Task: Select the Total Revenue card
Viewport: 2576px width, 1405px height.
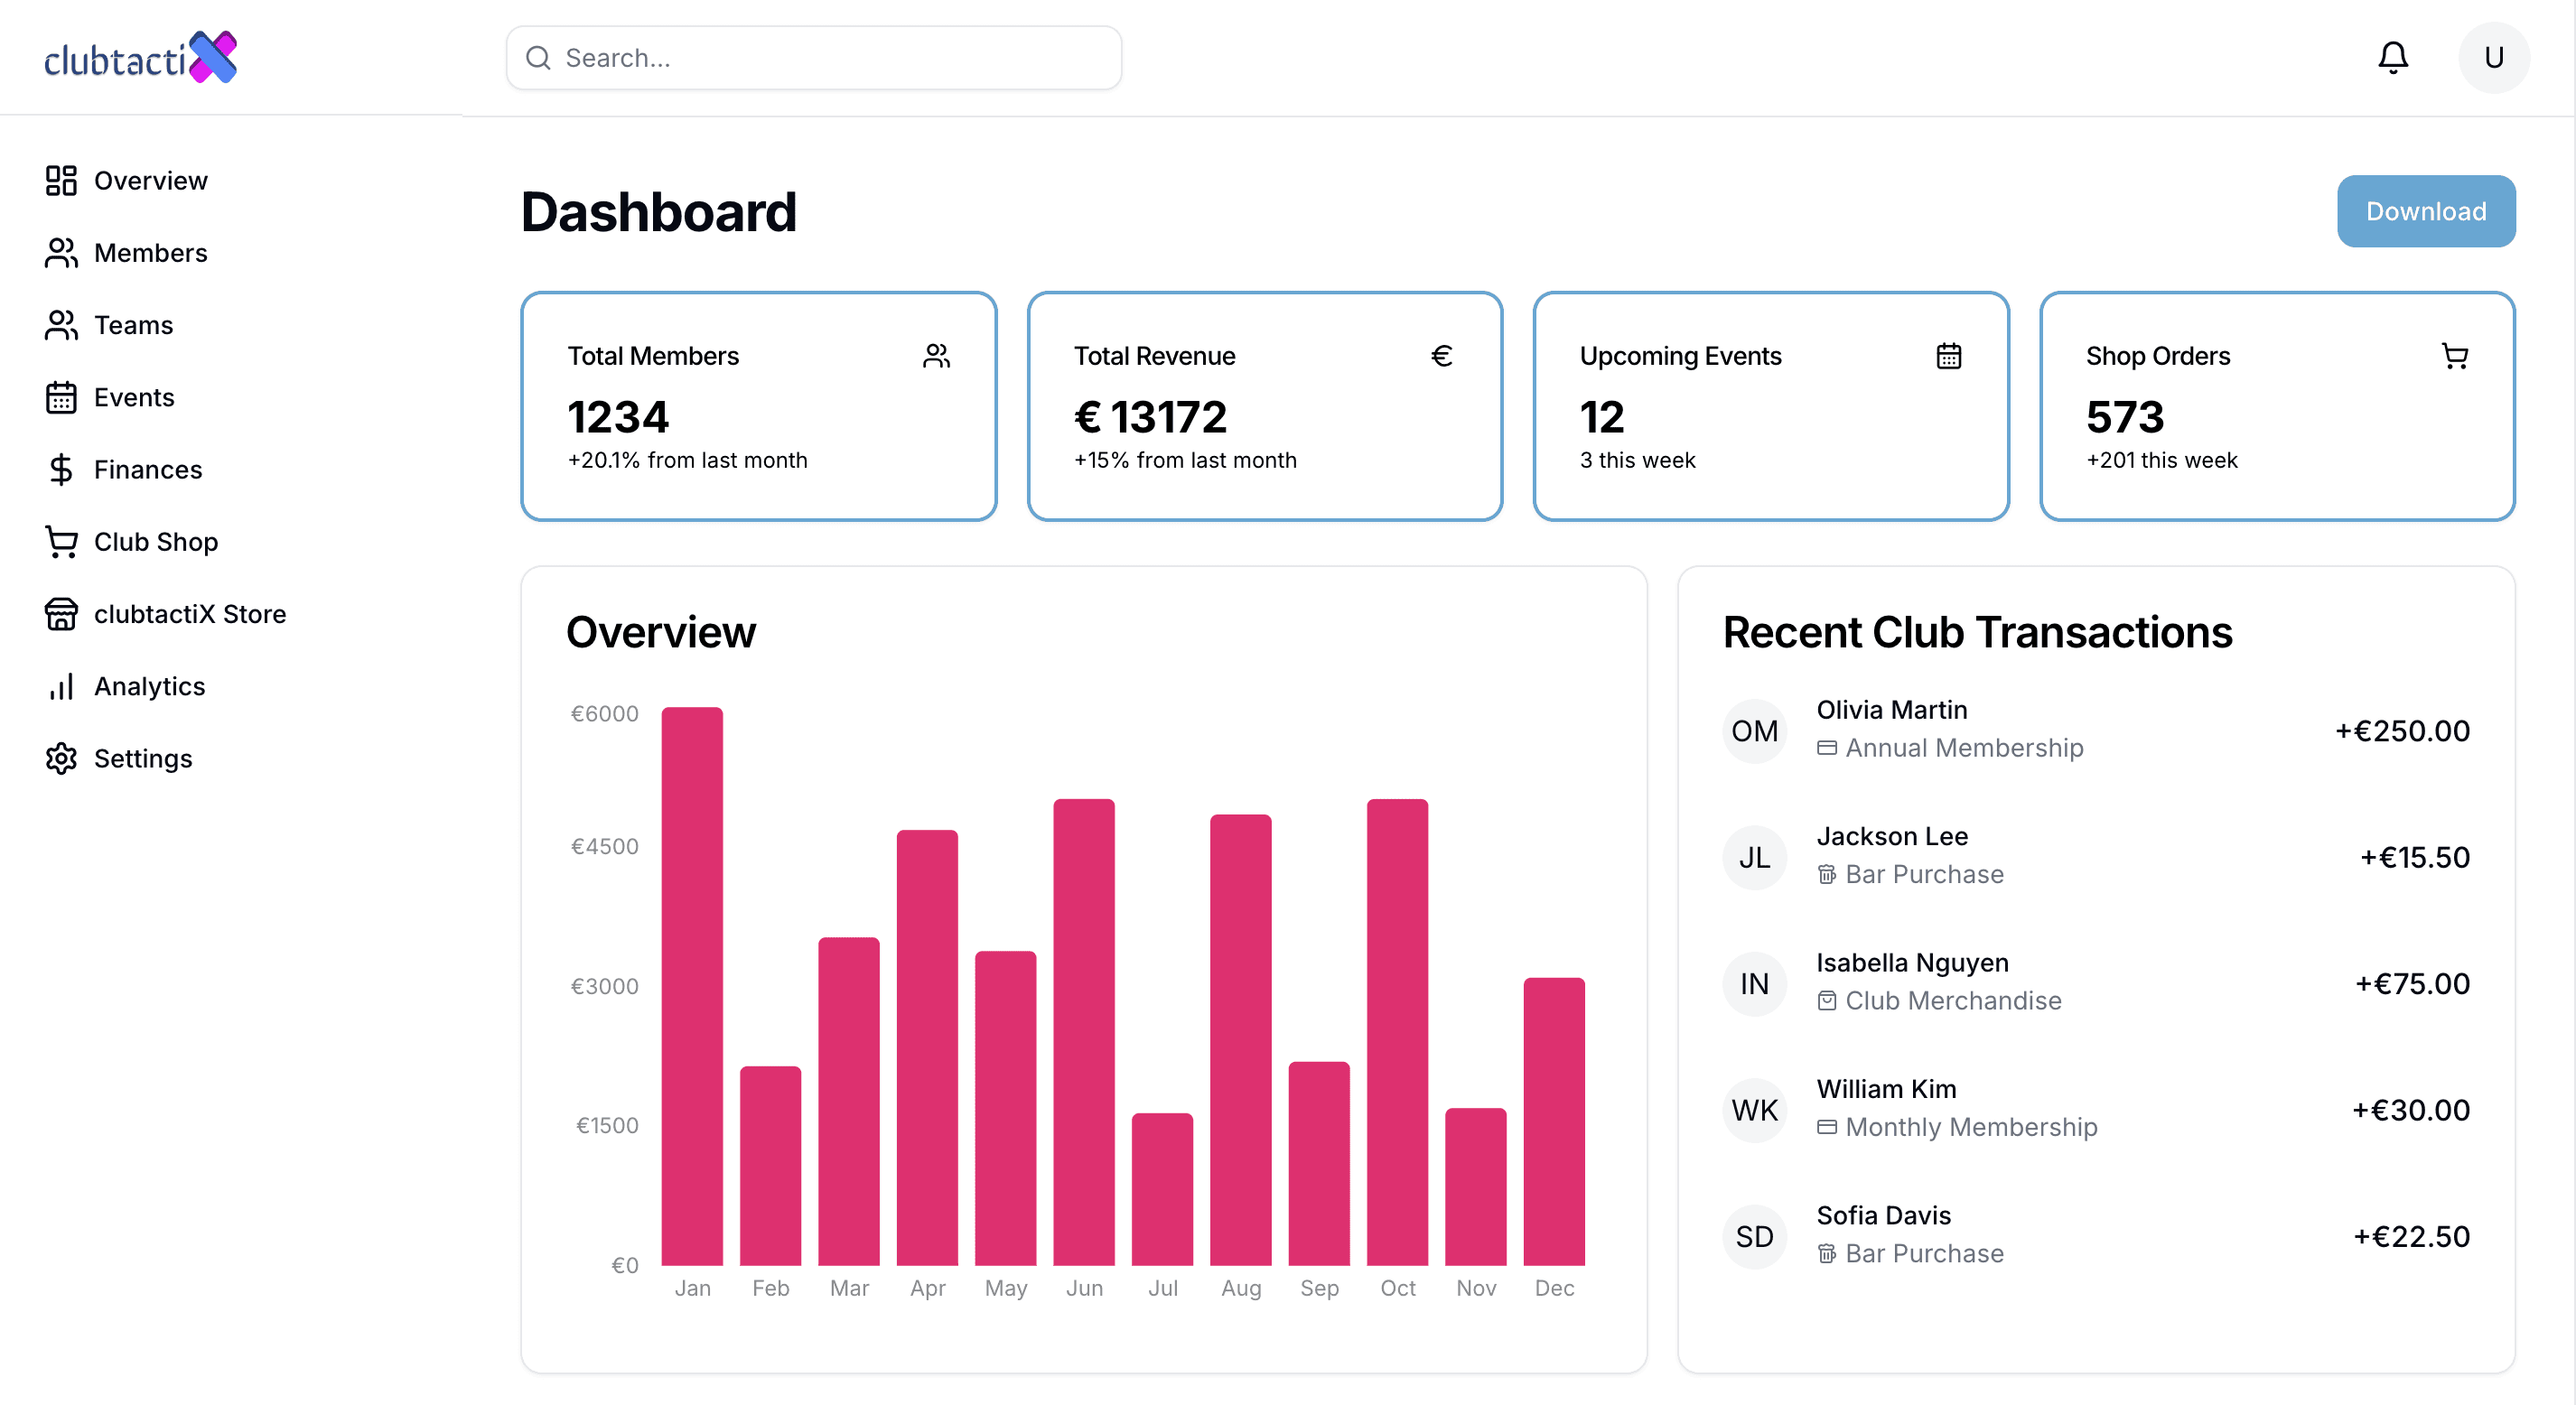Action: [x=1264, y=406]
